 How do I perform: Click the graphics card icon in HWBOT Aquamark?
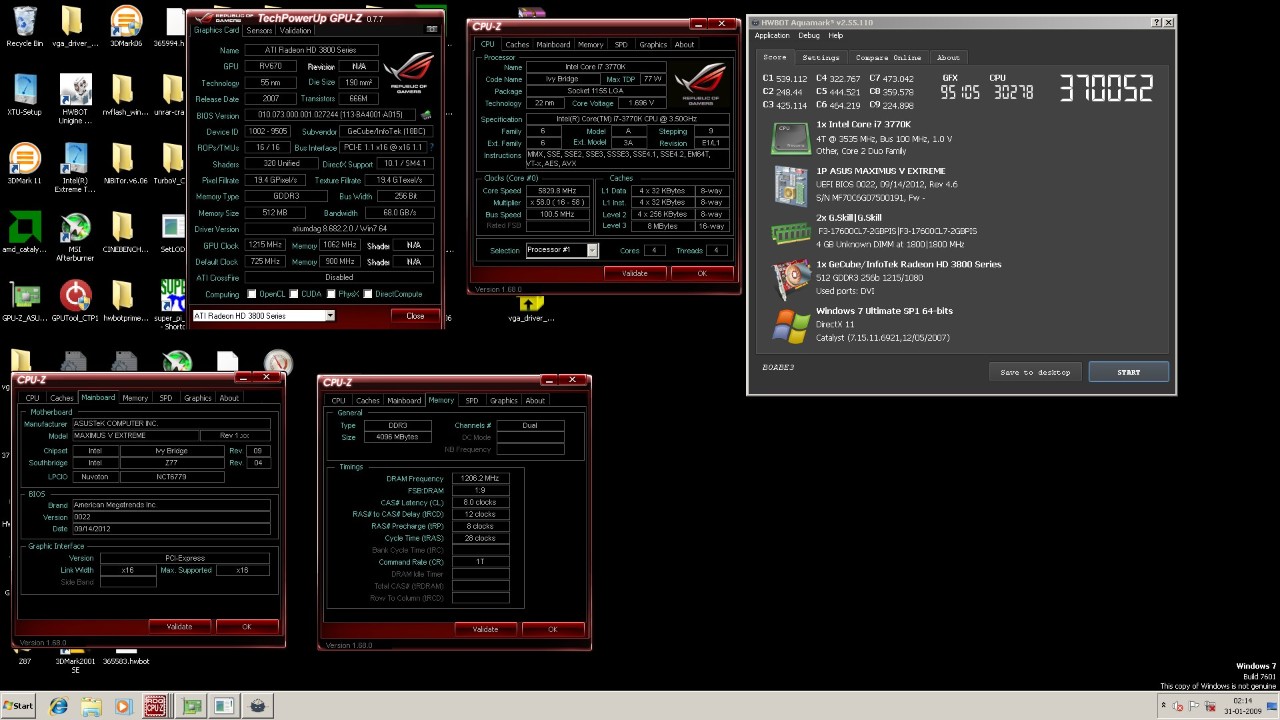coord(790,278)
